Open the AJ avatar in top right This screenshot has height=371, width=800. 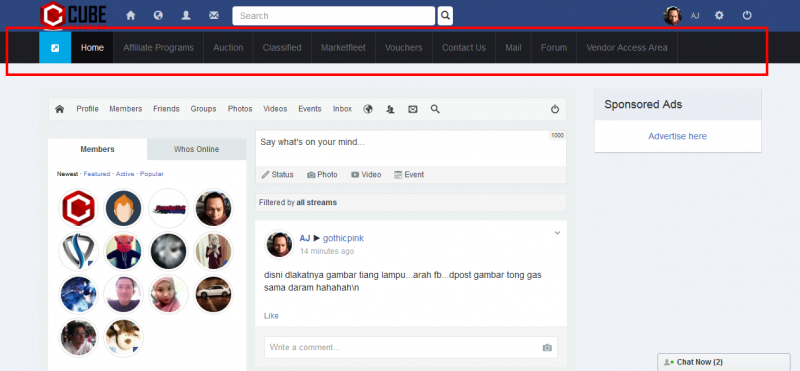(672, 16)
